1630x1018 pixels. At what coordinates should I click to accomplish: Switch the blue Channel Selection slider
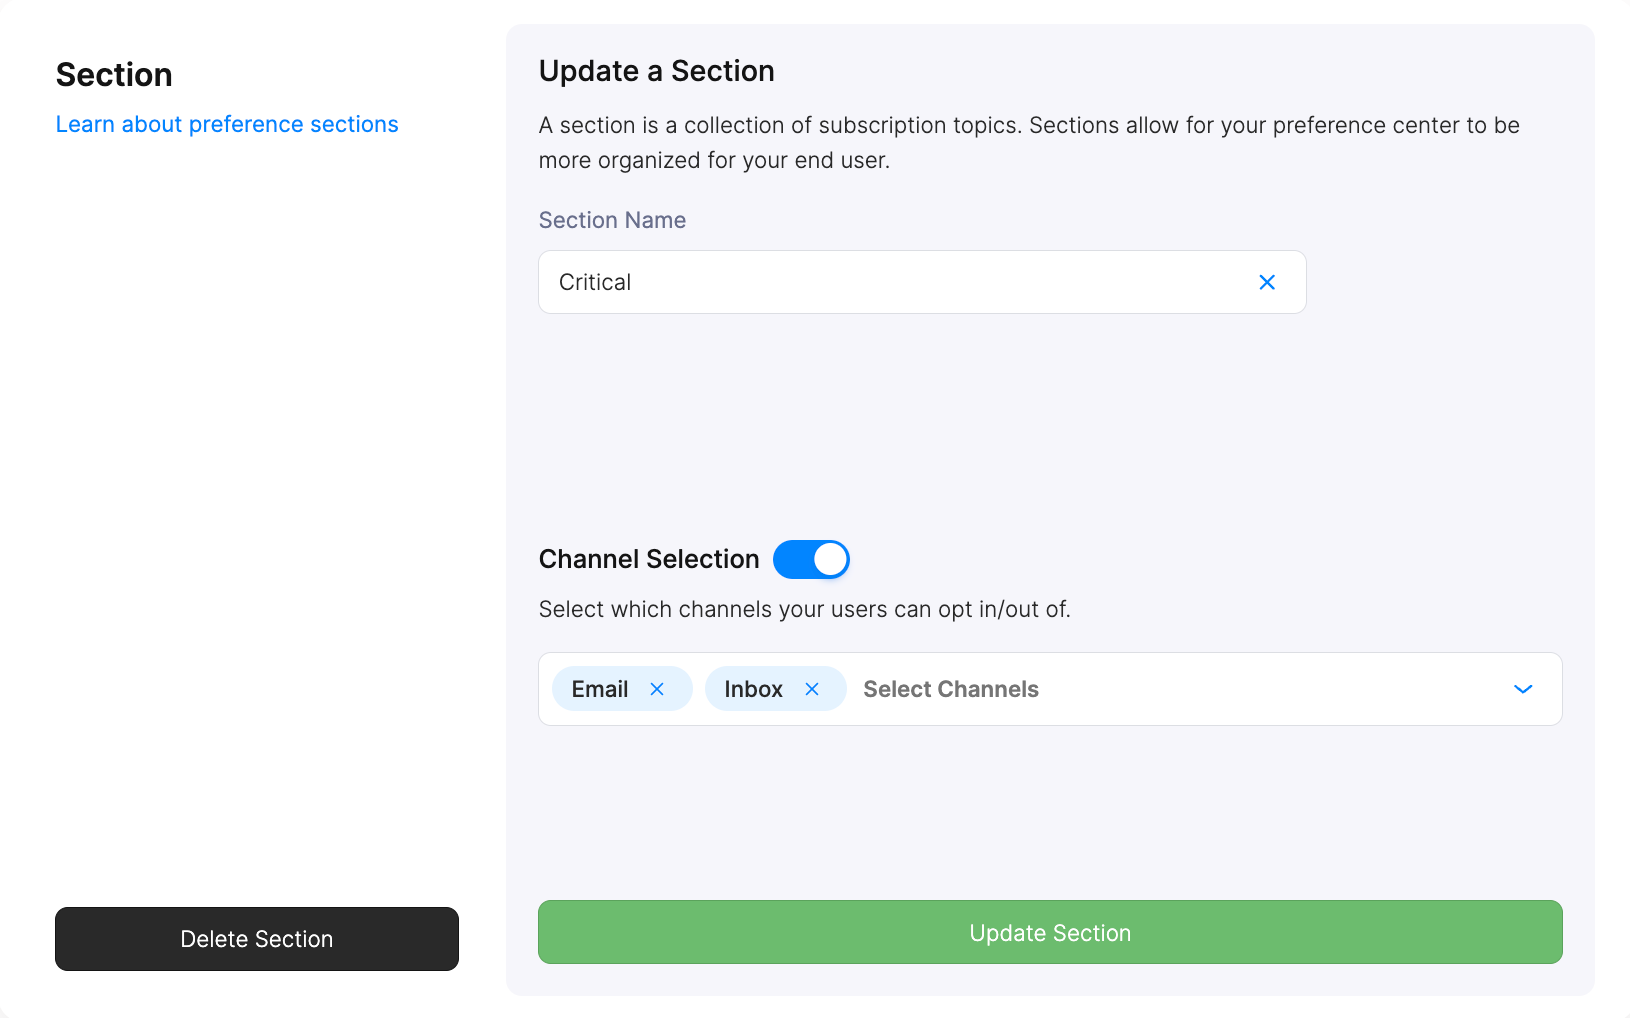pyautogui.click(x=811, y=559)
